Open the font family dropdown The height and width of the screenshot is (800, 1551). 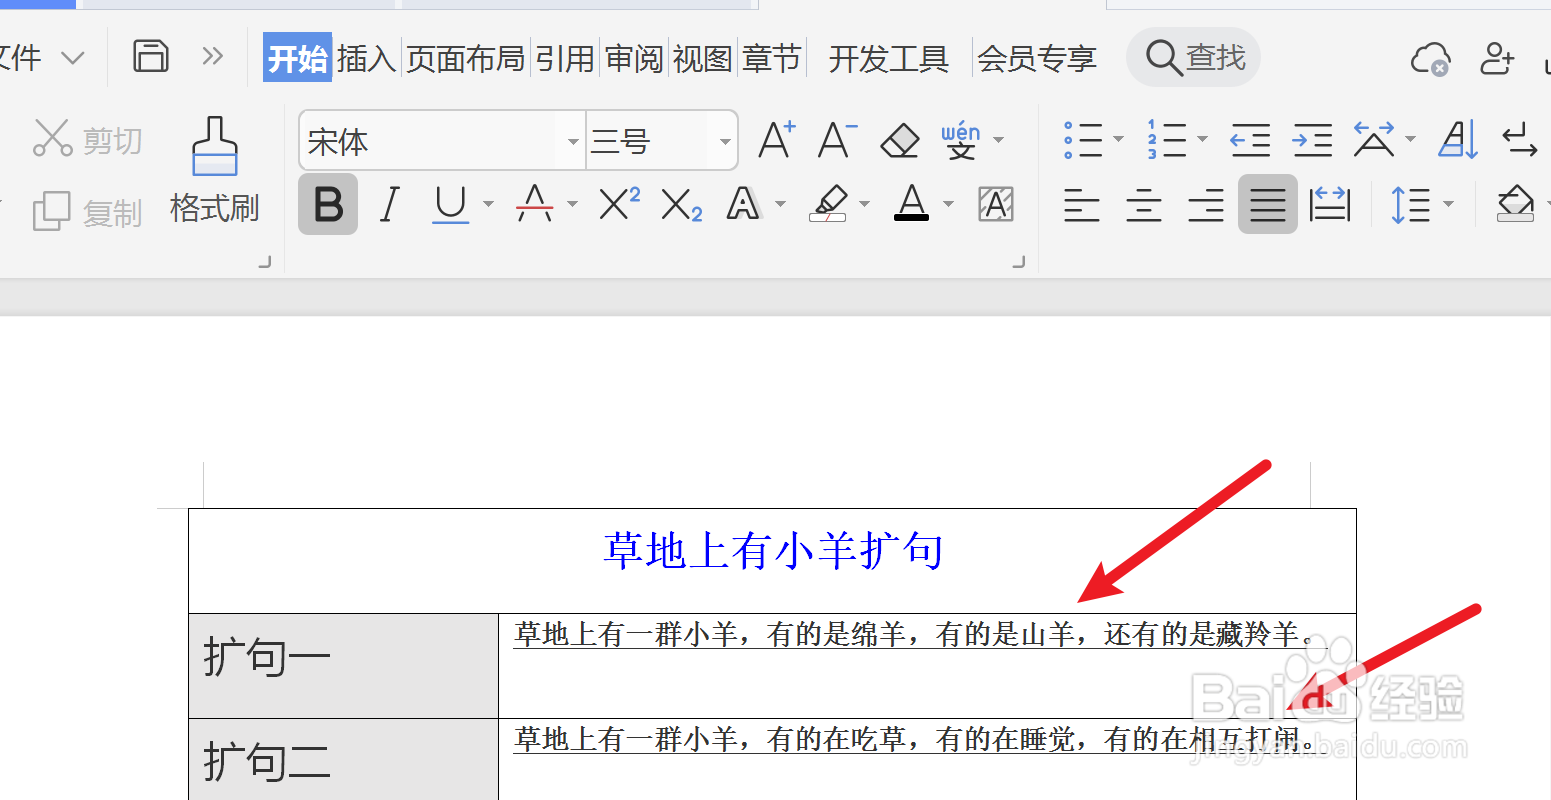coord(572,140)
